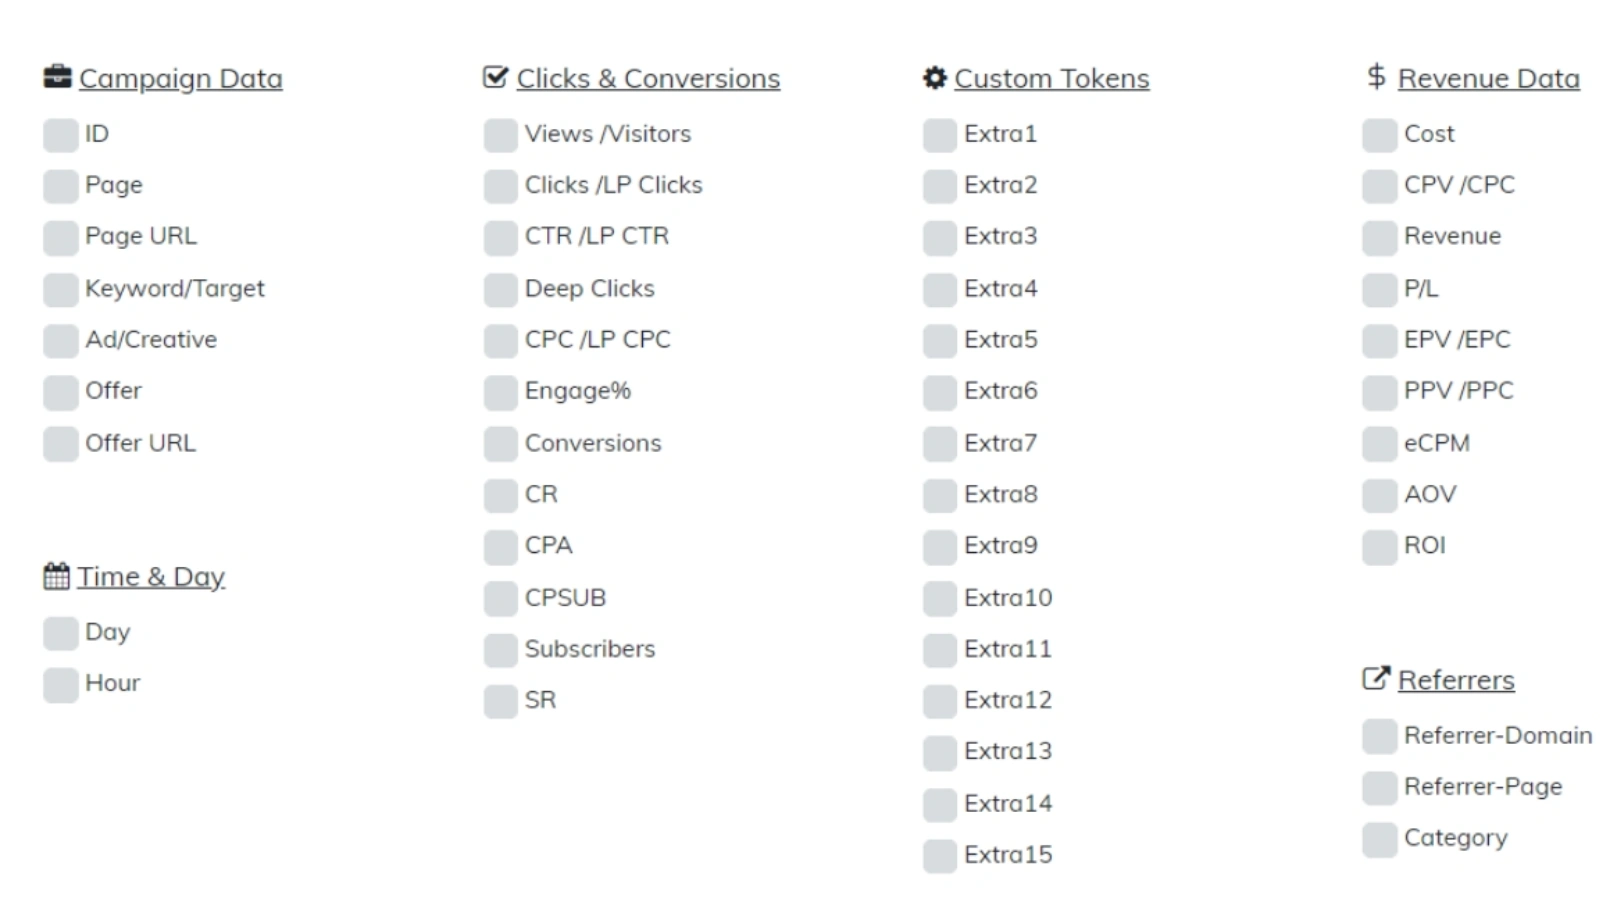Open the Campaign Data heading link

coord(180,79)
